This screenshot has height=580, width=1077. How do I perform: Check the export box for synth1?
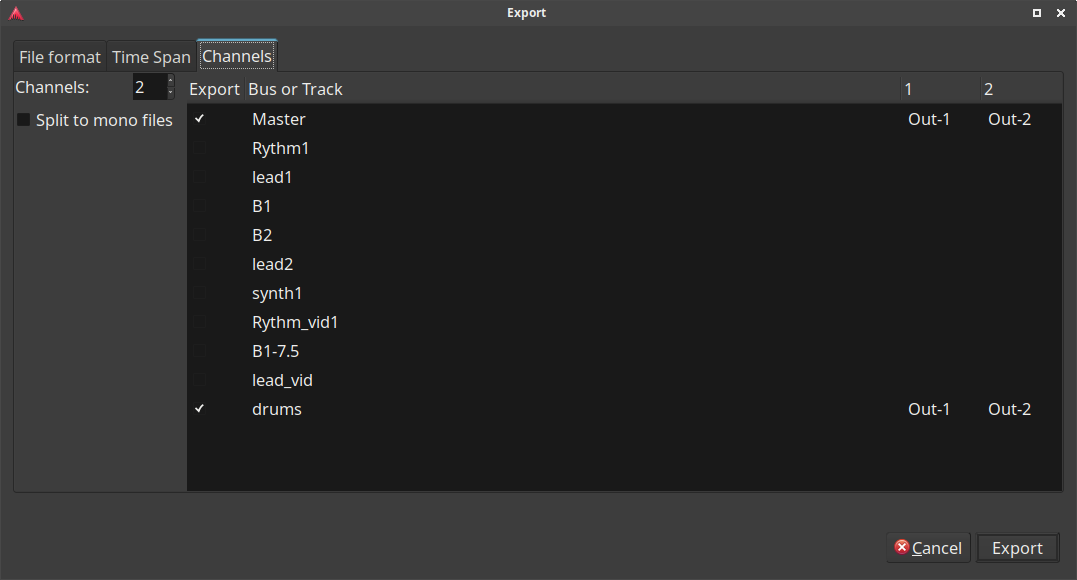coord(200,293)
